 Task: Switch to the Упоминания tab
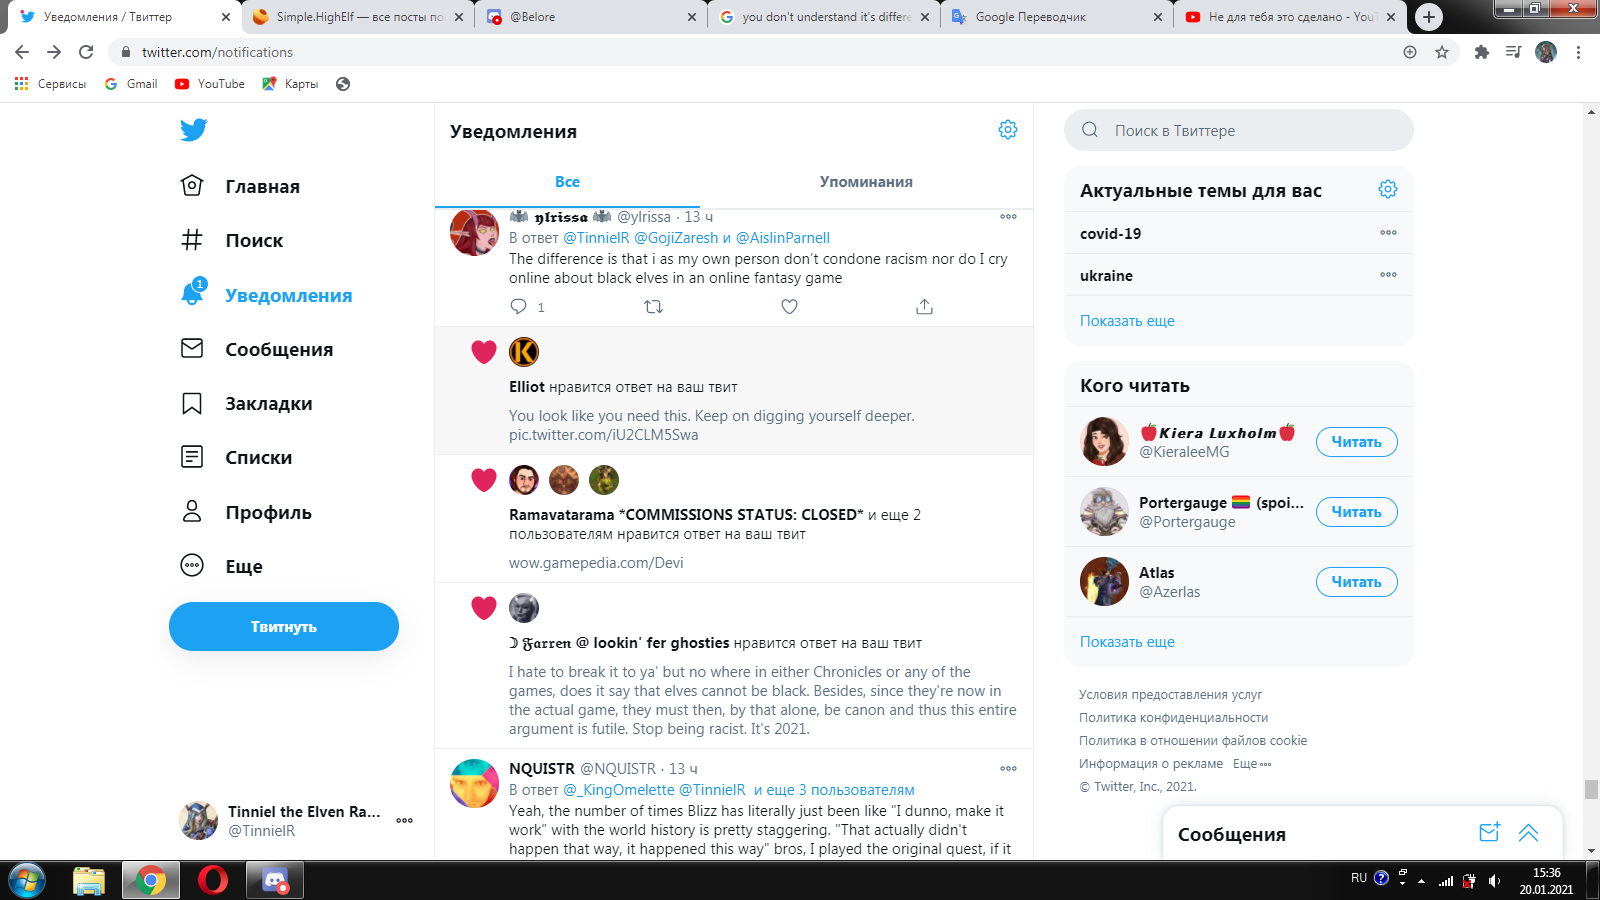tap(866, 182)
